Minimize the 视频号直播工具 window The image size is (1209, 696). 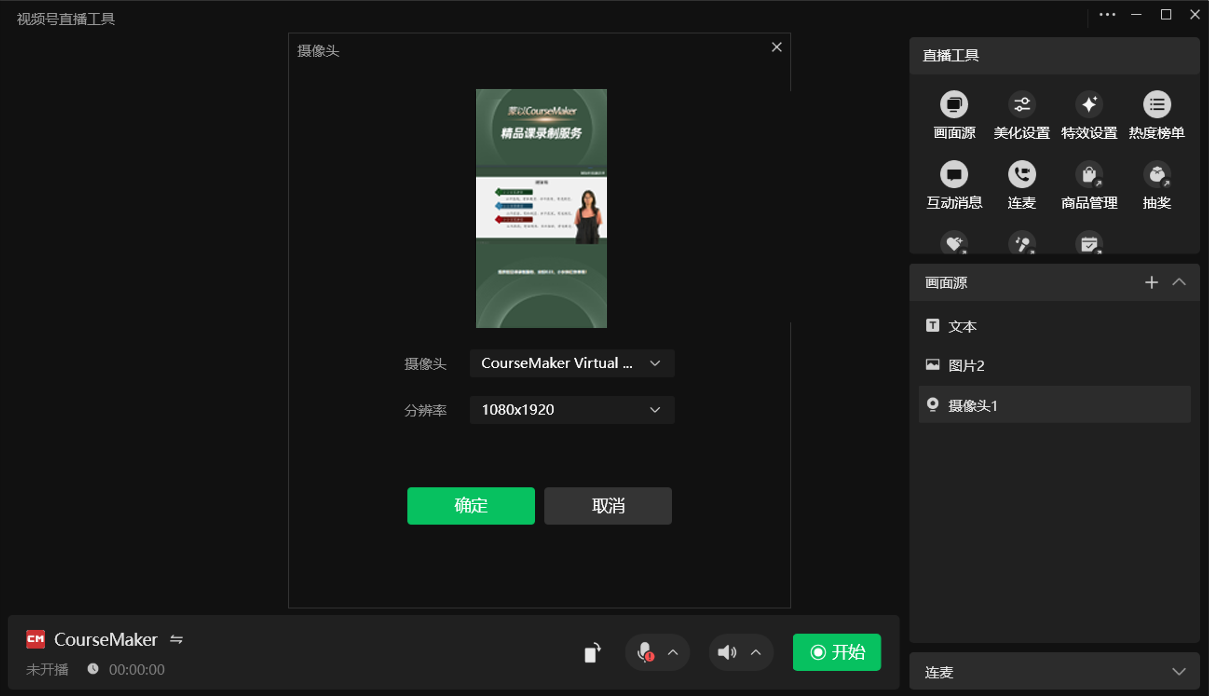click(1137, 14)
